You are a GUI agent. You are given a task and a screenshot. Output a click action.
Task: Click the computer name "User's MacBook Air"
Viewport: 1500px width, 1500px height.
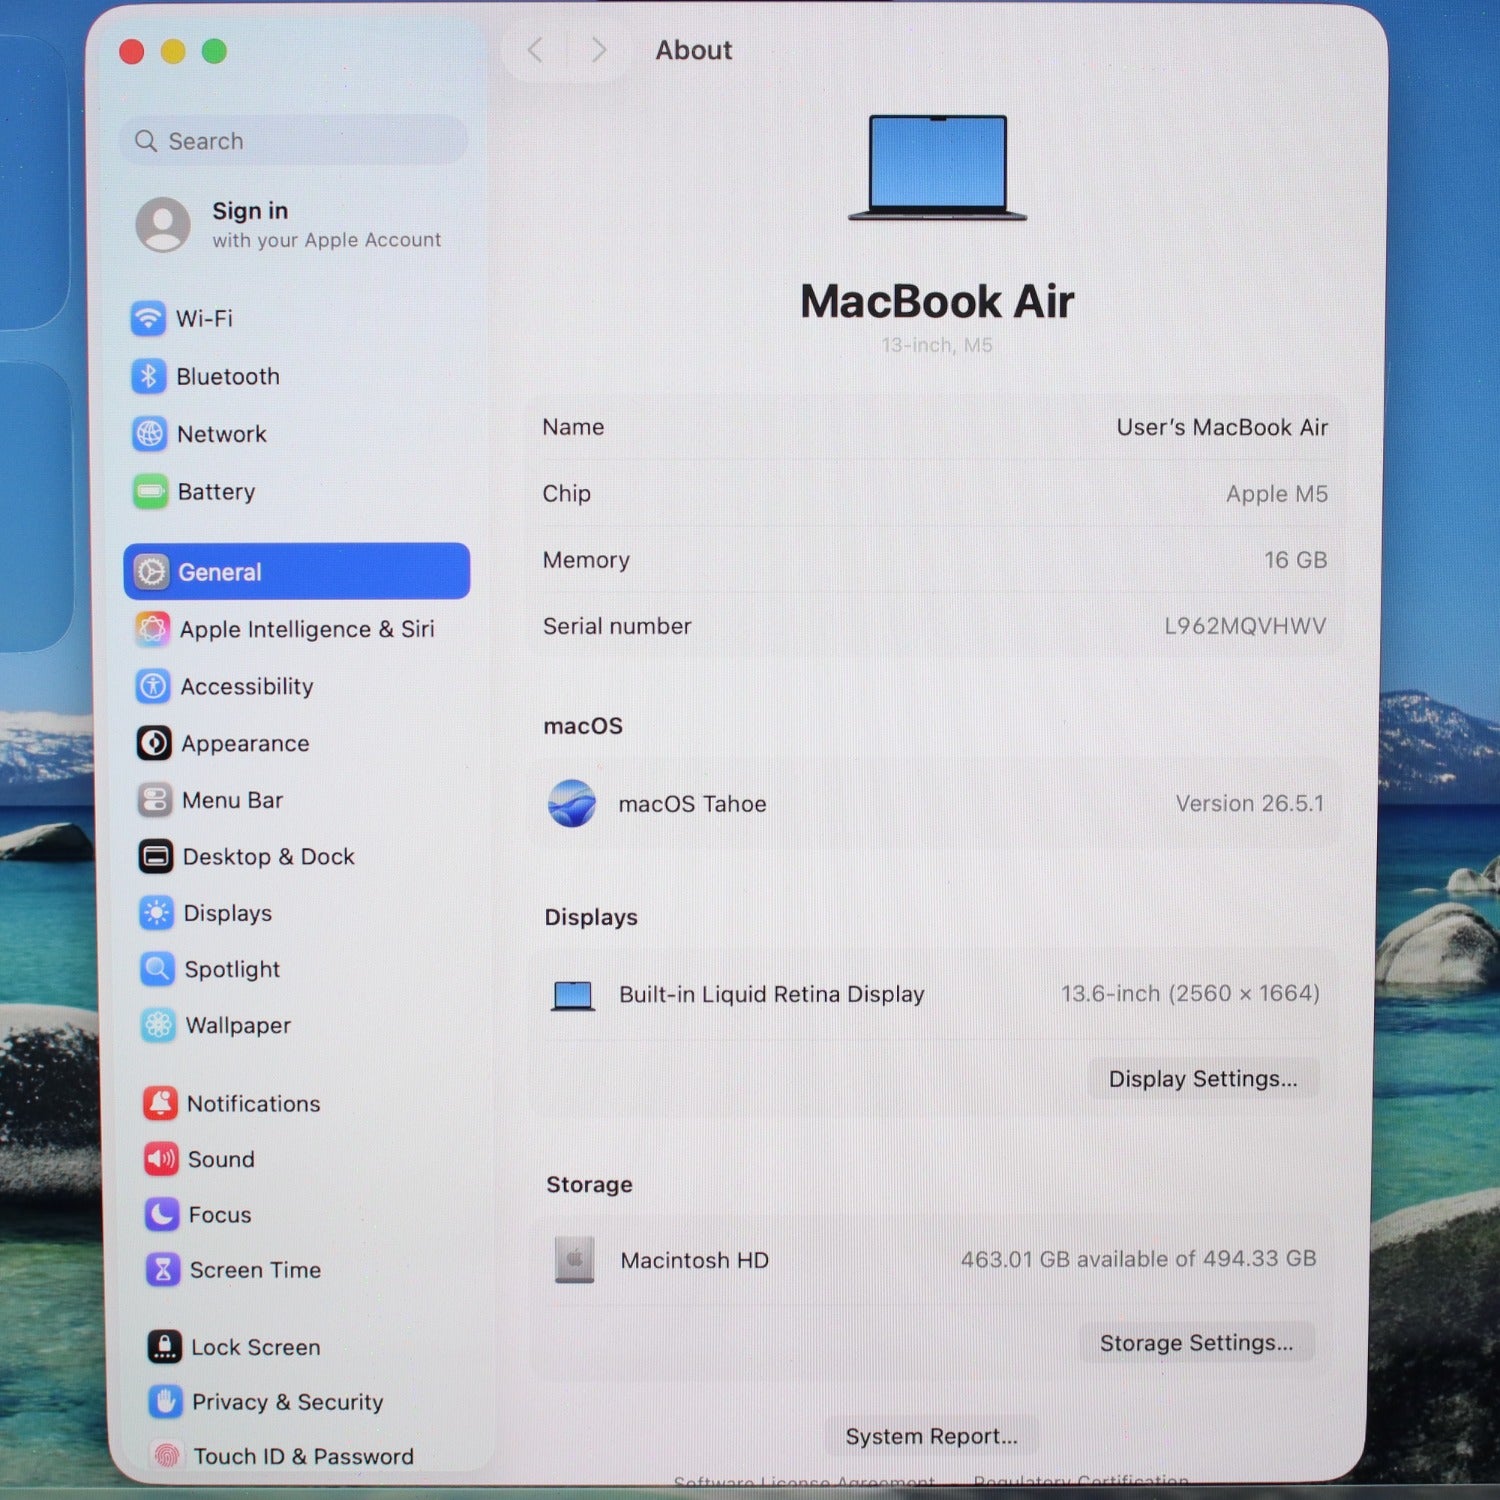1222,428
